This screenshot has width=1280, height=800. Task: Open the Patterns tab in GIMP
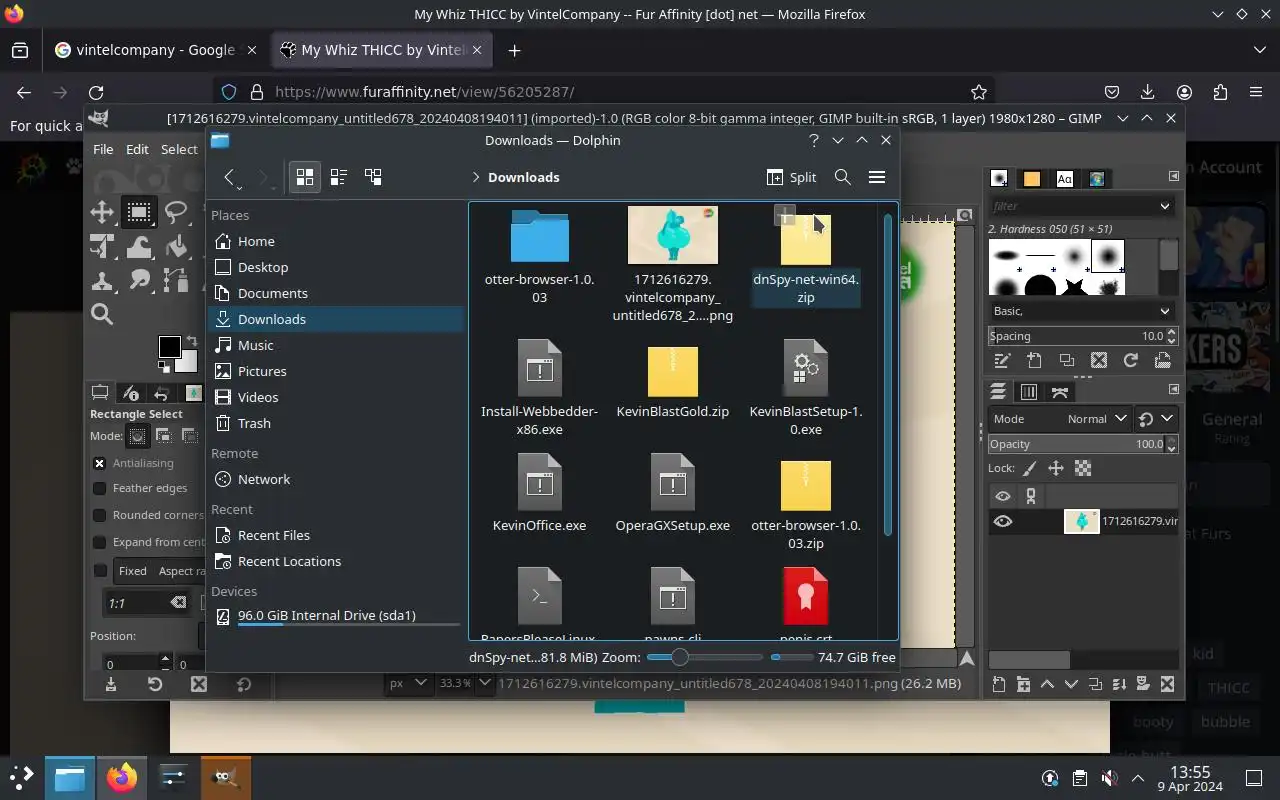coord(1032,178)
